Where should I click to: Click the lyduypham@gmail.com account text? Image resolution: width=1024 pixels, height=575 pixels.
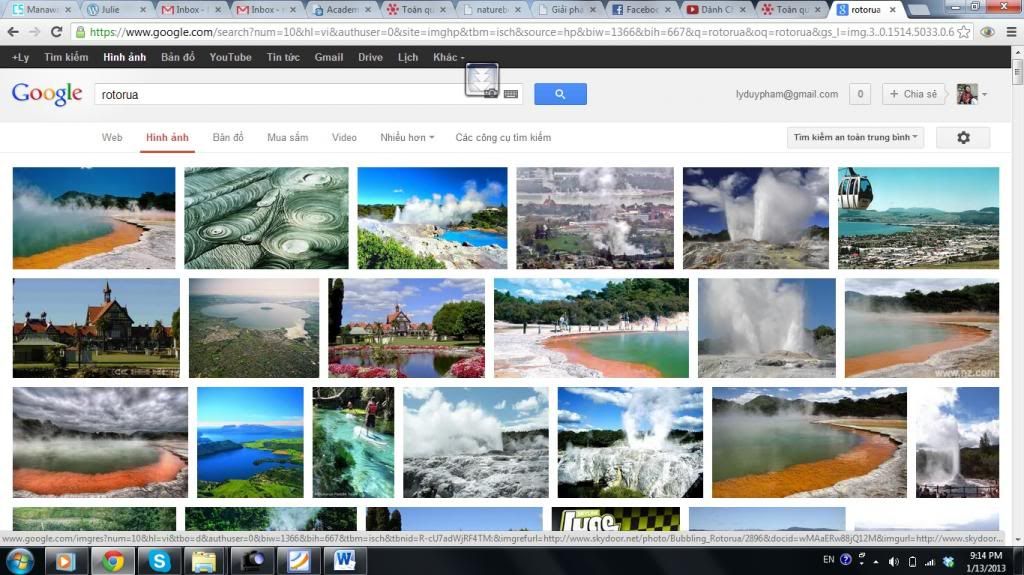(x=786, y=94)
